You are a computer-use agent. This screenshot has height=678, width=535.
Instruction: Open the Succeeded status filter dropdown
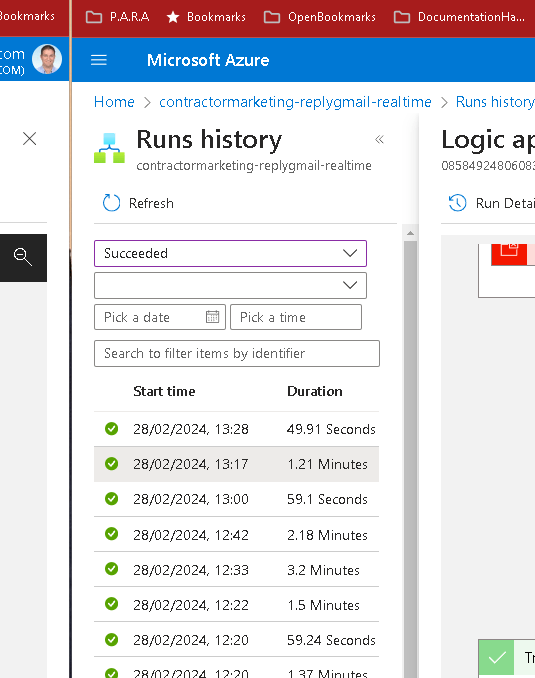tap(230, 253)
